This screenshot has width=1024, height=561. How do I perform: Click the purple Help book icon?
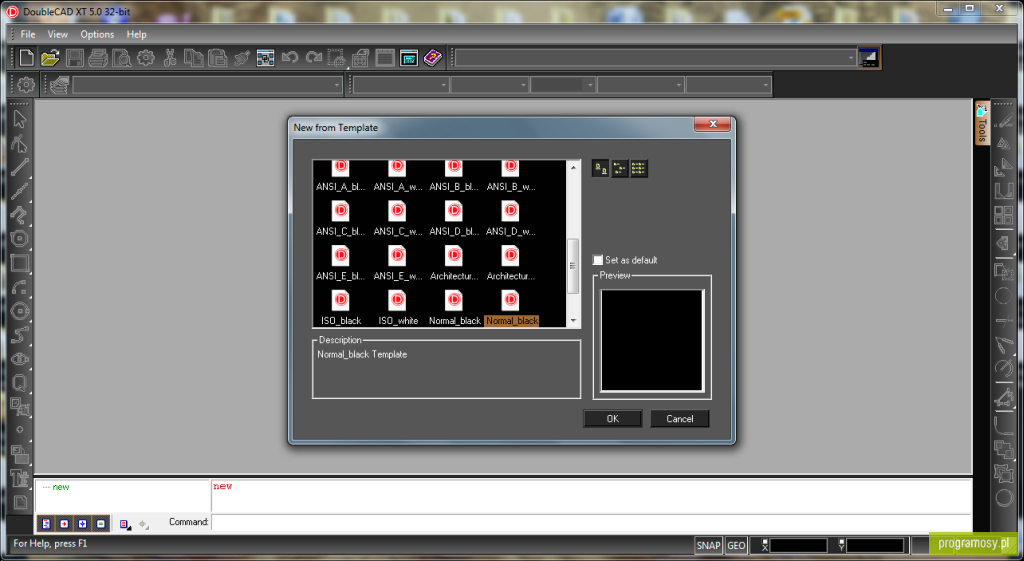point(432,58)
